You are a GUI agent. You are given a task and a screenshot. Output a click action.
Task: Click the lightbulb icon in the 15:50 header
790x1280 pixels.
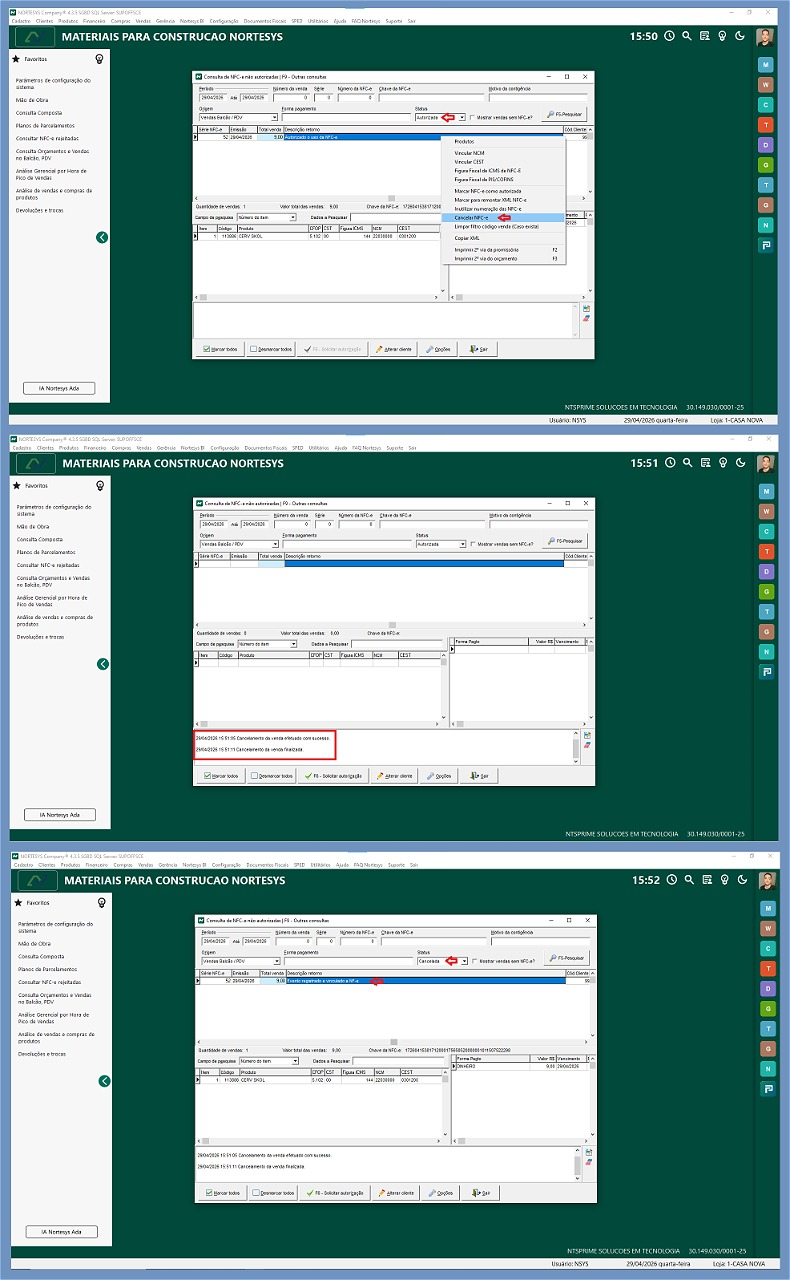(722, 36)
